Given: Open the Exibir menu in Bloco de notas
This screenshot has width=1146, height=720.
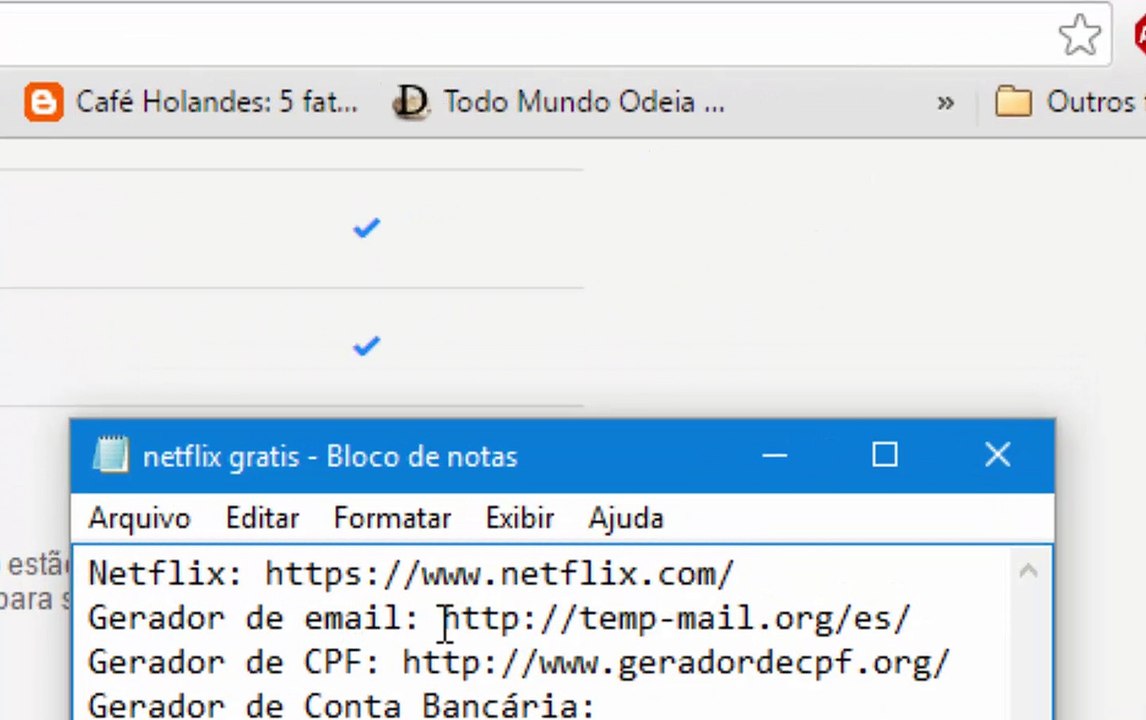Looking at the screenshot, I should 520,518.
